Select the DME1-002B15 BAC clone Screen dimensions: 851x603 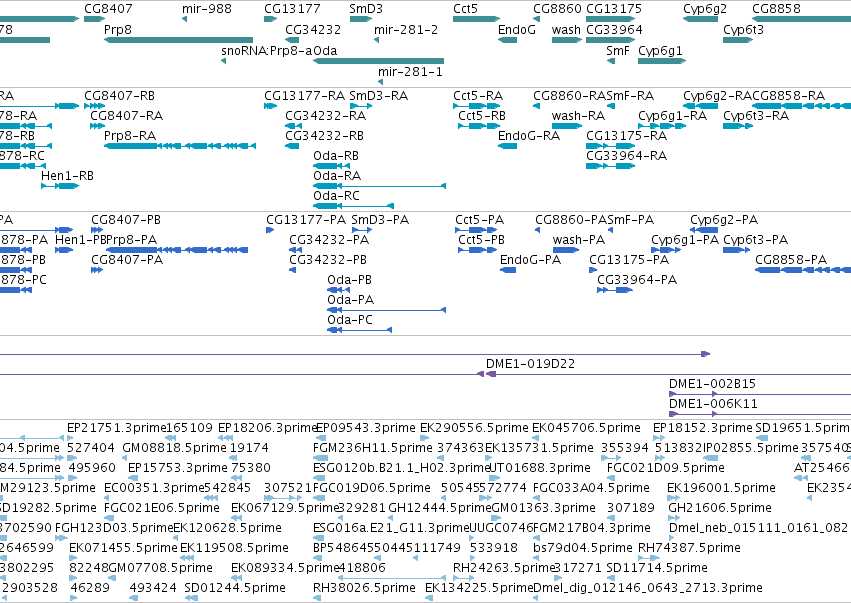pyautogui.click(x=712, y=384)
